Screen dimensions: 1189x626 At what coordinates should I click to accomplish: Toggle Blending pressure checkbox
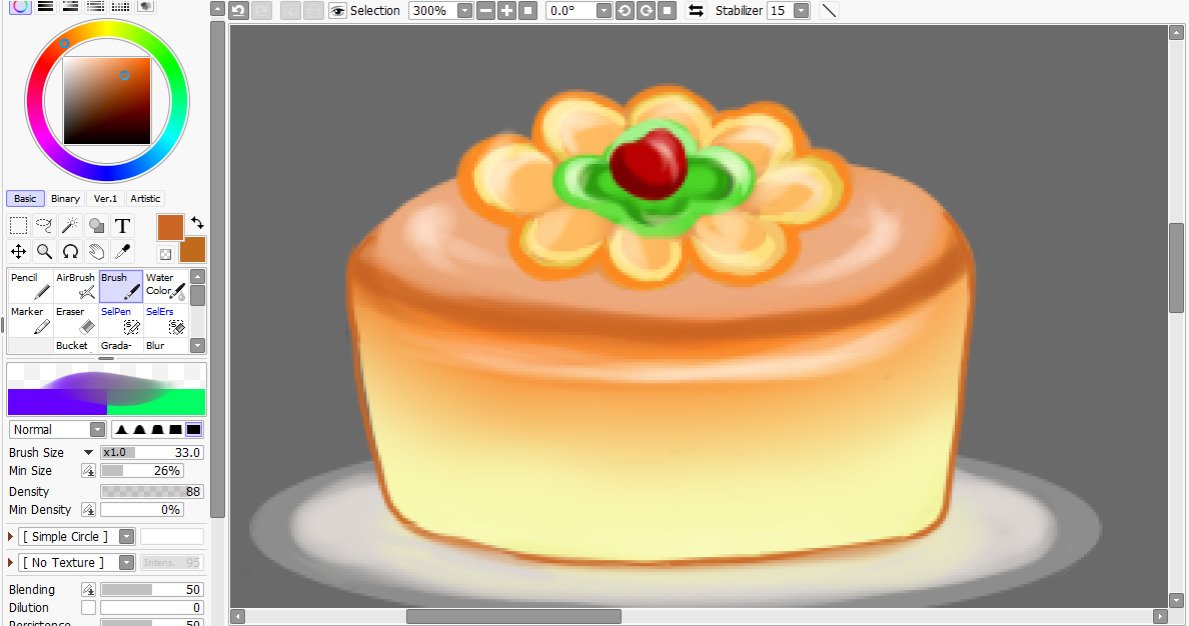coord(89,590)
